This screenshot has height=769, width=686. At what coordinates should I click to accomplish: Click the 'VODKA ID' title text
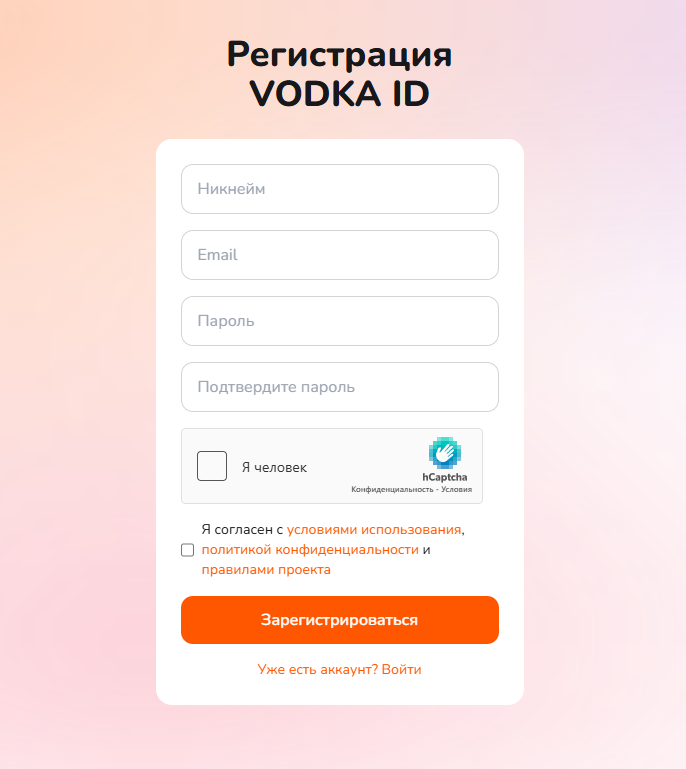click(x=339, y=93)
